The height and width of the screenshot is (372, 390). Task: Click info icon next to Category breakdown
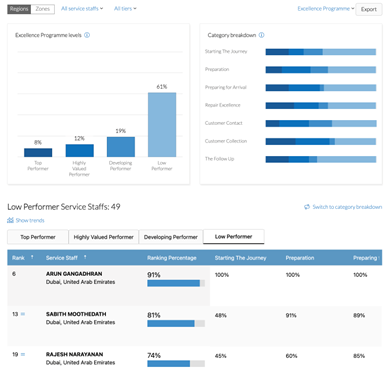[262, 35]
